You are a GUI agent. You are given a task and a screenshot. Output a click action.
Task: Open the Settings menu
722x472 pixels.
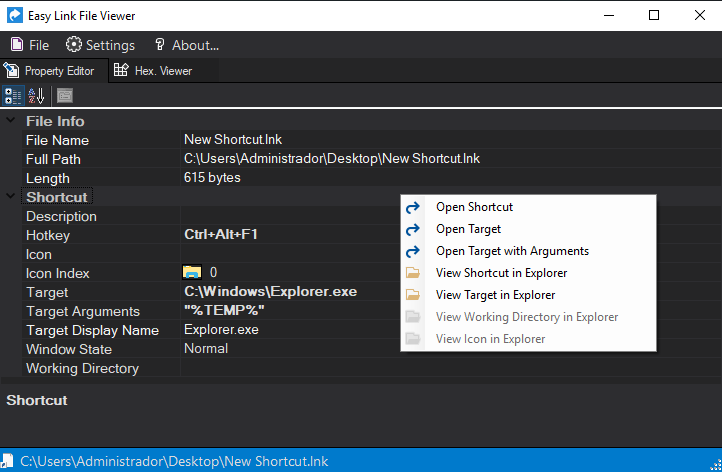[100, 45]
